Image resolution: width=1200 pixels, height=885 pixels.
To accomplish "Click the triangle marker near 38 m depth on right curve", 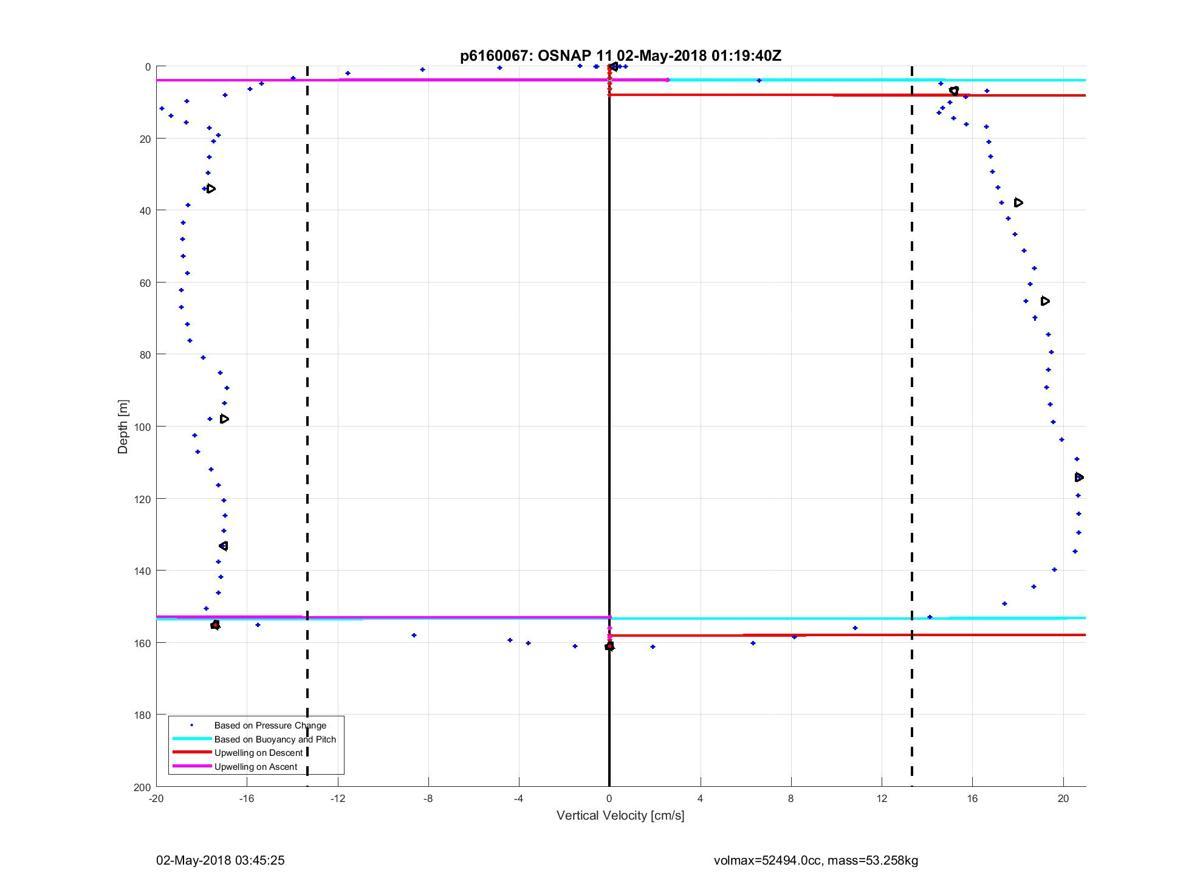I will [1018, 203].
